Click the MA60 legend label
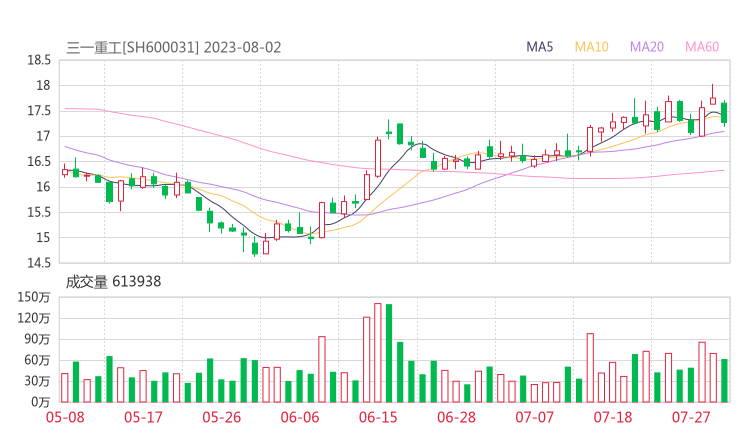This screenshot has width=740, height=440. click(x=702, y=47)
